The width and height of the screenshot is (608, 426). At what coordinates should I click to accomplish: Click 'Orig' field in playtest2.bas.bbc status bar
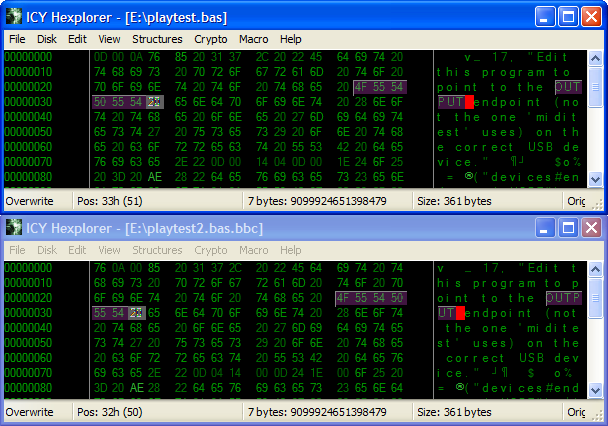pos(576,412)
